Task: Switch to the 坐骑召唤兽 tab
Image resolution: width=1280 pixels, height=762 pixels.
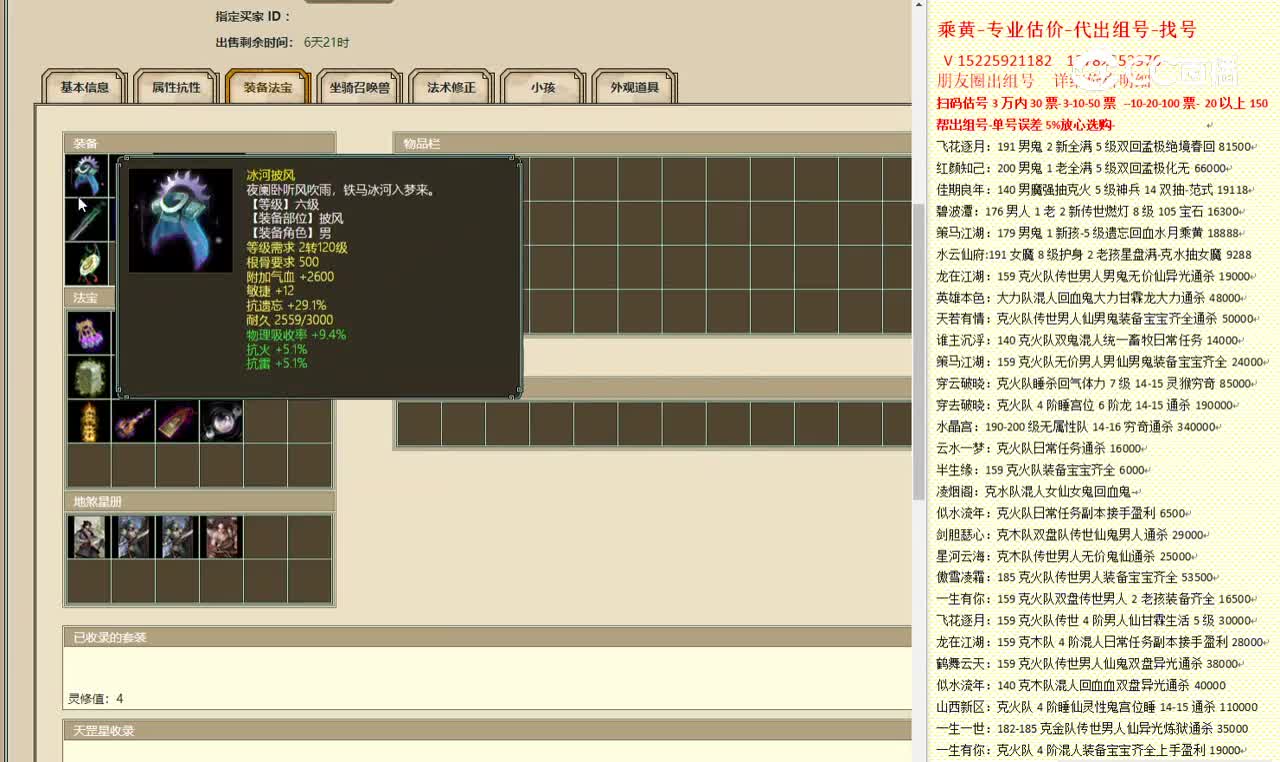Action: pyautogui.click(x=360, y=87)
